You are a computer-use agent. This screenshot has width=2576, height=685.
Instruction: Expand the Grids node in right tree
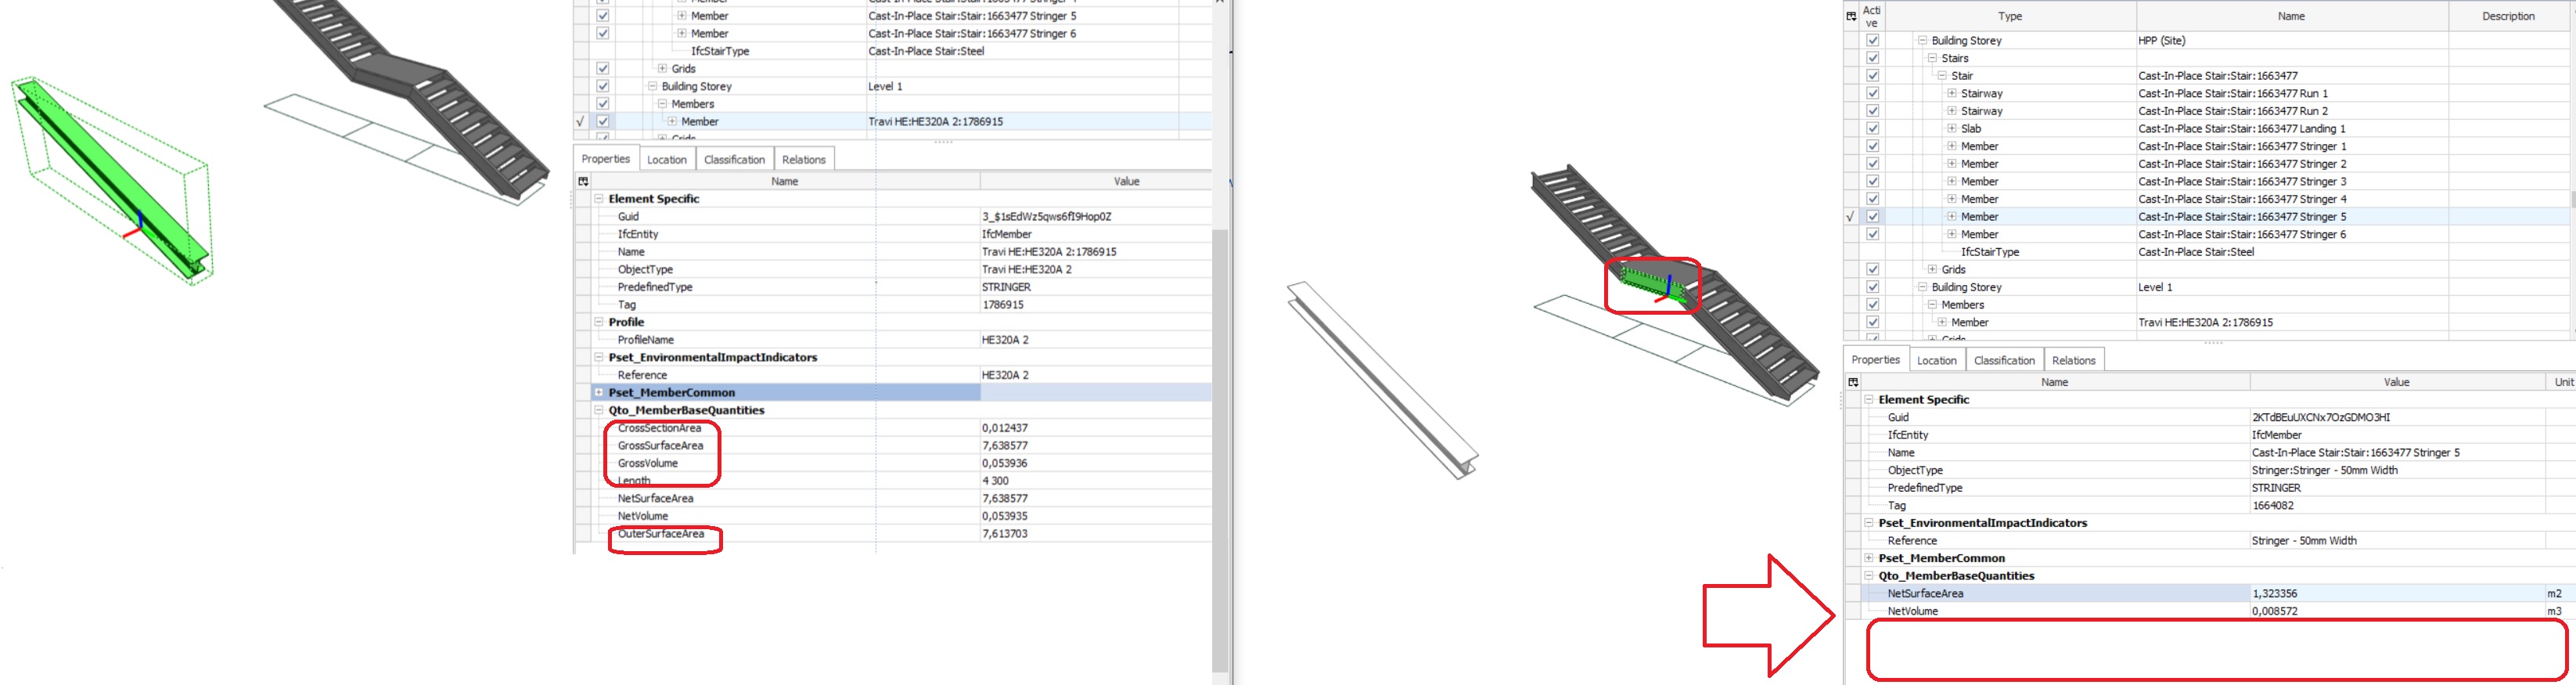tap(1932, 269)
